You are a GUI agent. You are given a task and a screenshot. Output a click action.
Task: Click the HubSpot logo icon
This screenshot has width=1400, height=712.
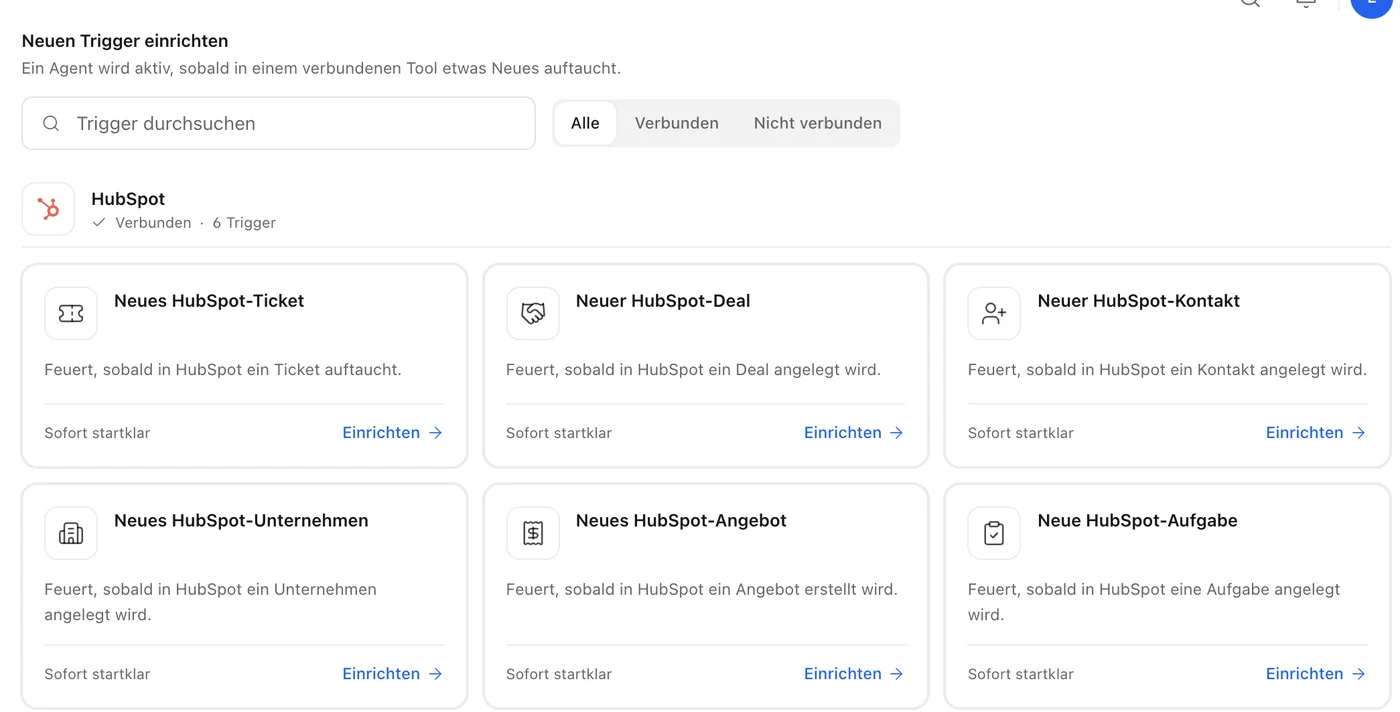(x=48, y=209)
